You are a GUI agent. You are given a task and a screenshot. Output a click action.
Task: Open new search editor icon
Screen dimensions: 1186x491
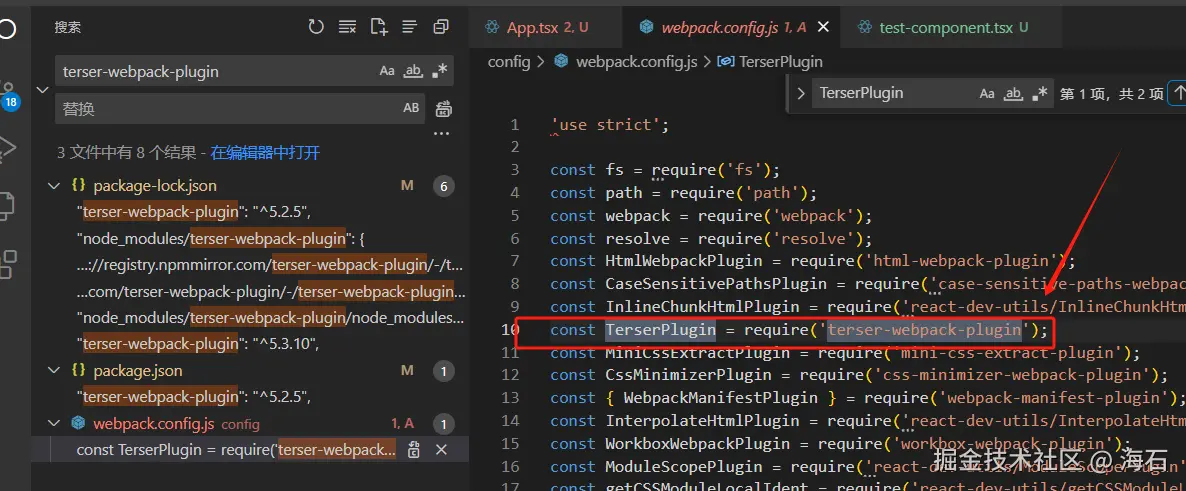(x=378, y=27)
